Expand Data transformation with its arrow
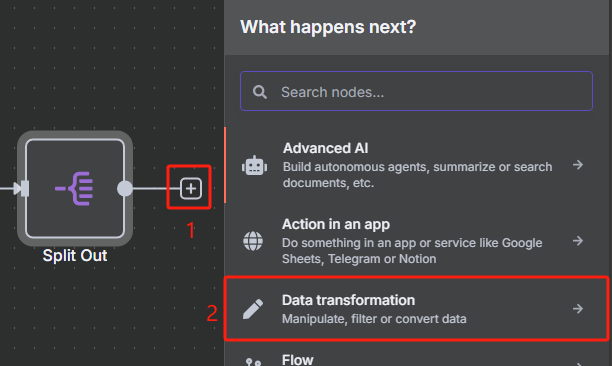This screenshot has height=366, width=612. click(578, 309)
